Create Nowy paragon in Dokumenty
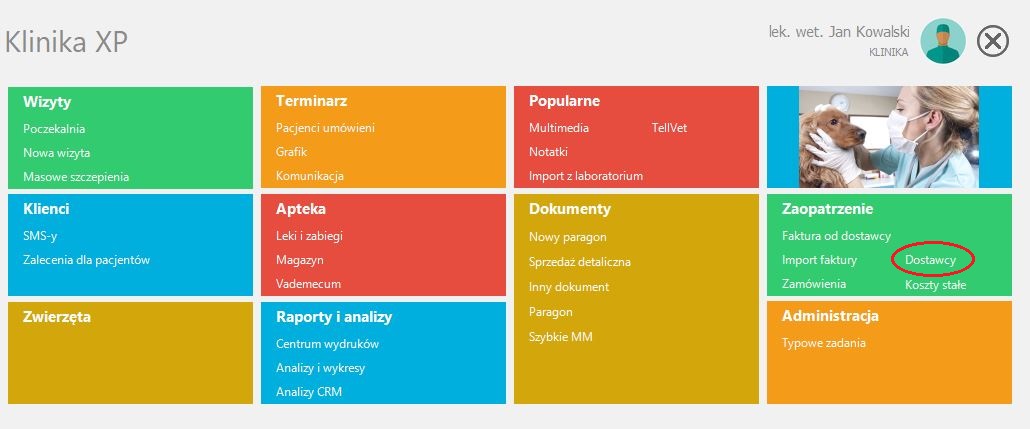 pos(568,237)
